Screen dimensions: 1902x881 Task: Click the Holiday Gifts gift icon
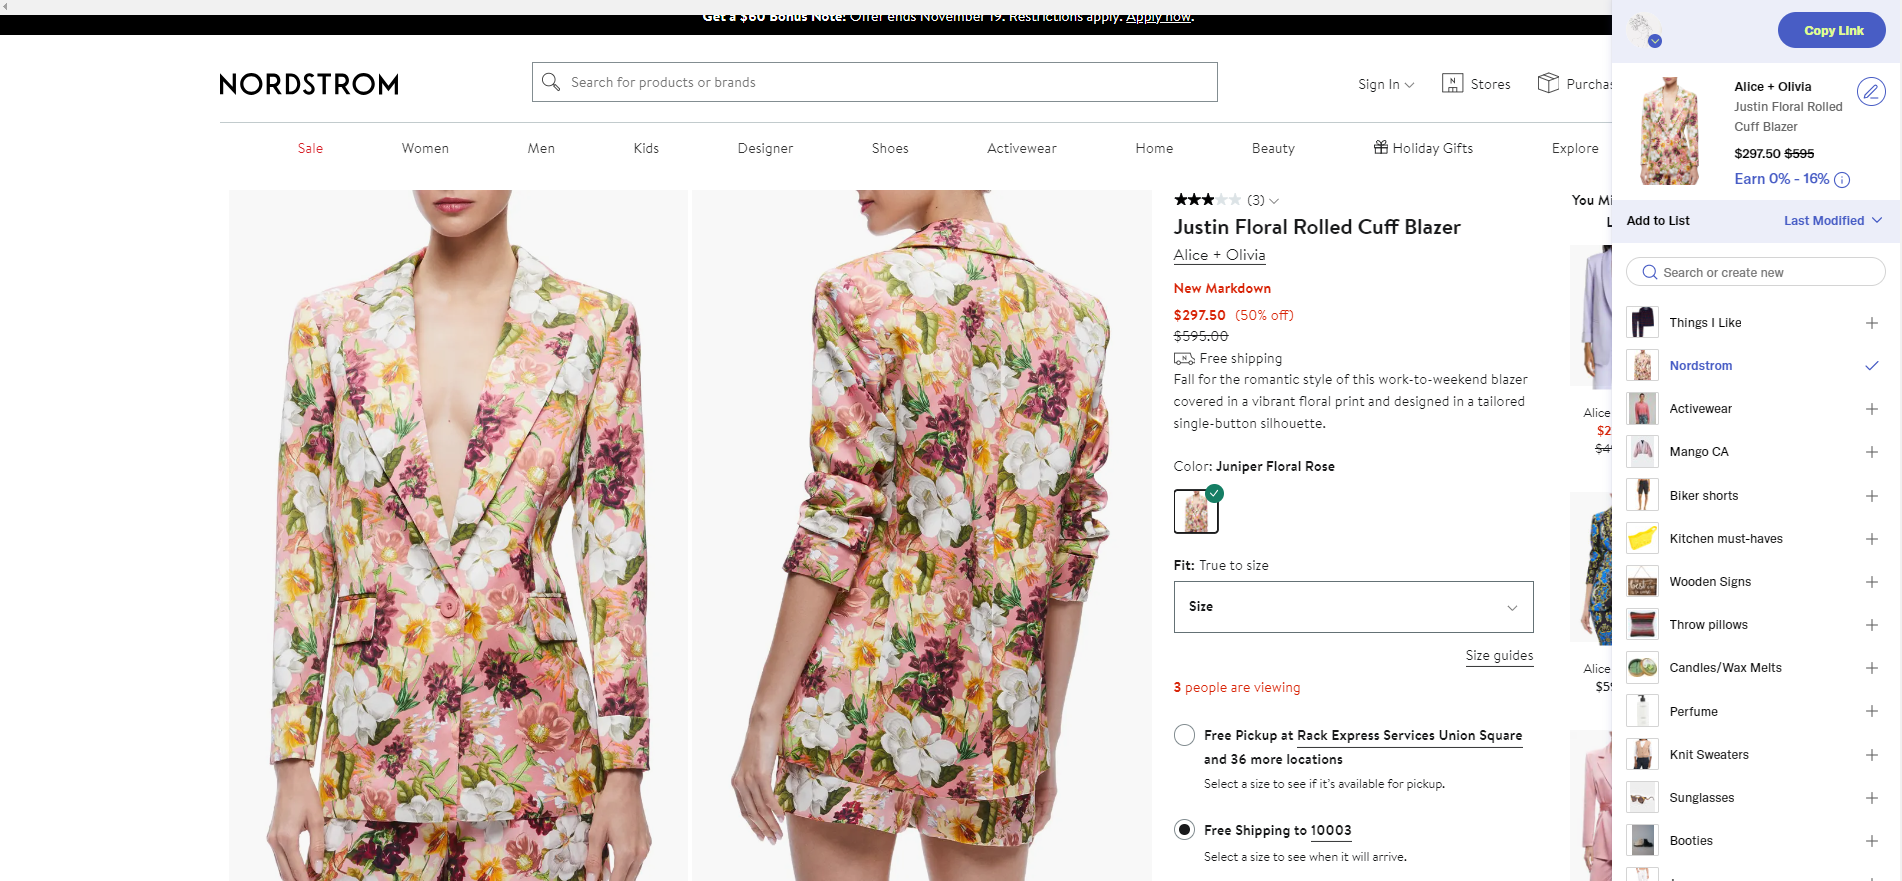(1380, 148)
